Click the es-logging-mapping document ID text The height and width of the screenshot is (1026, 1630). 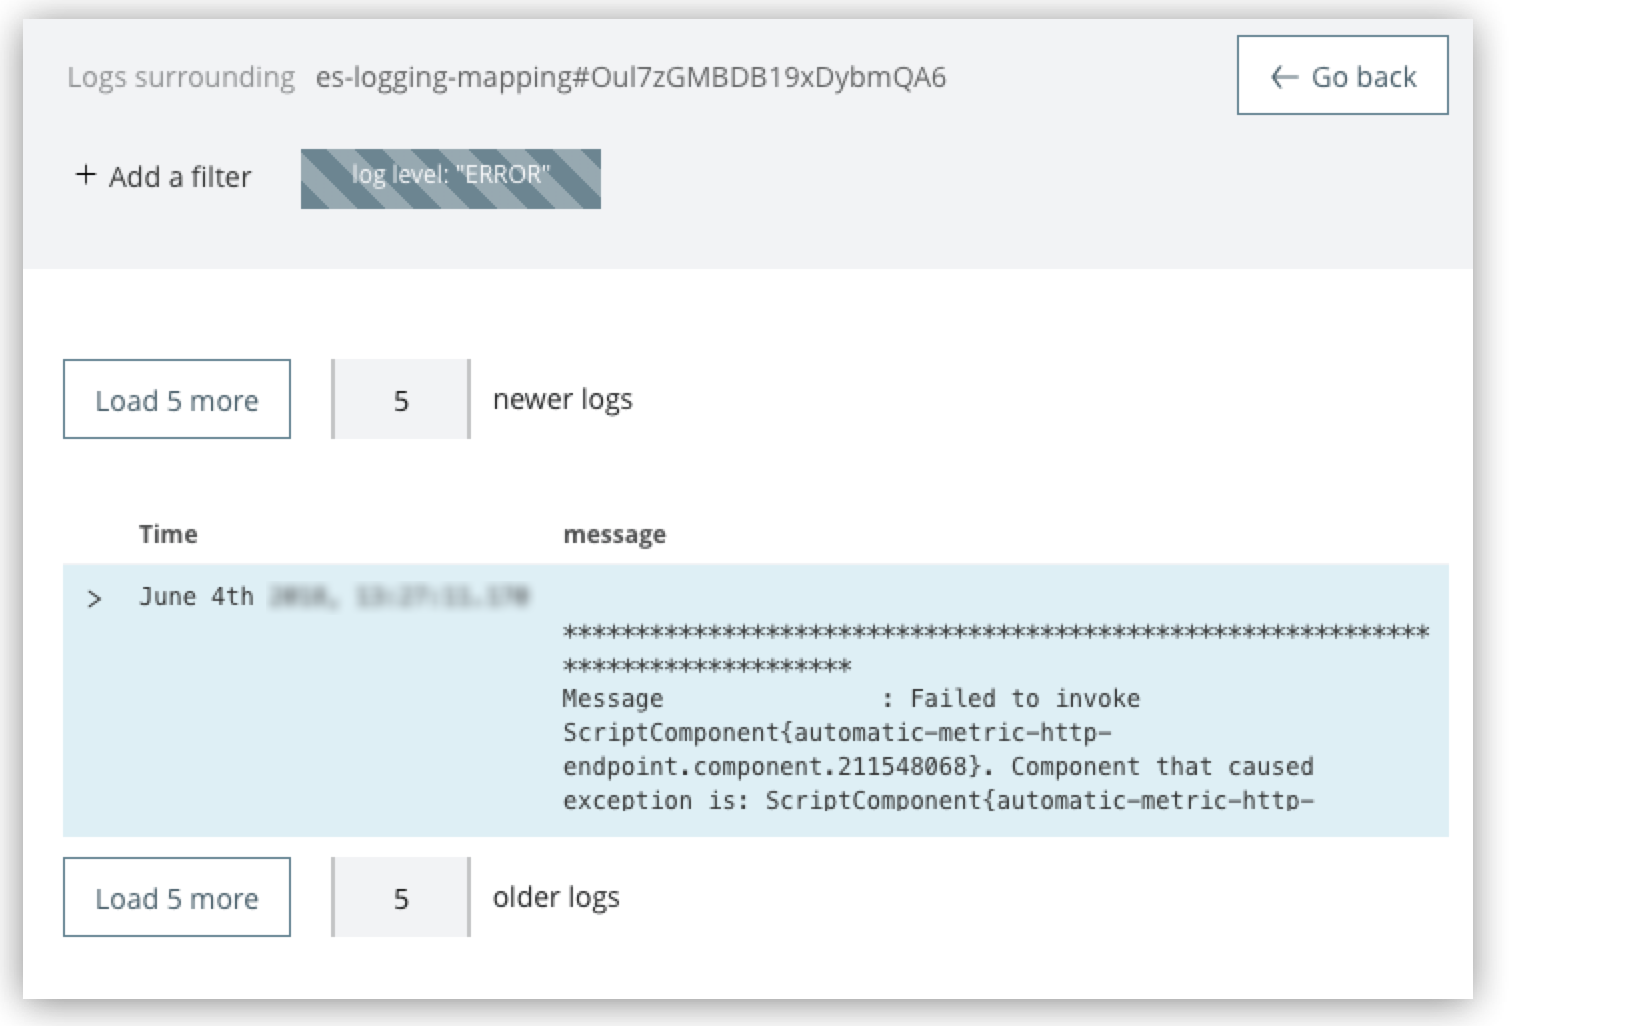(630, 77)
